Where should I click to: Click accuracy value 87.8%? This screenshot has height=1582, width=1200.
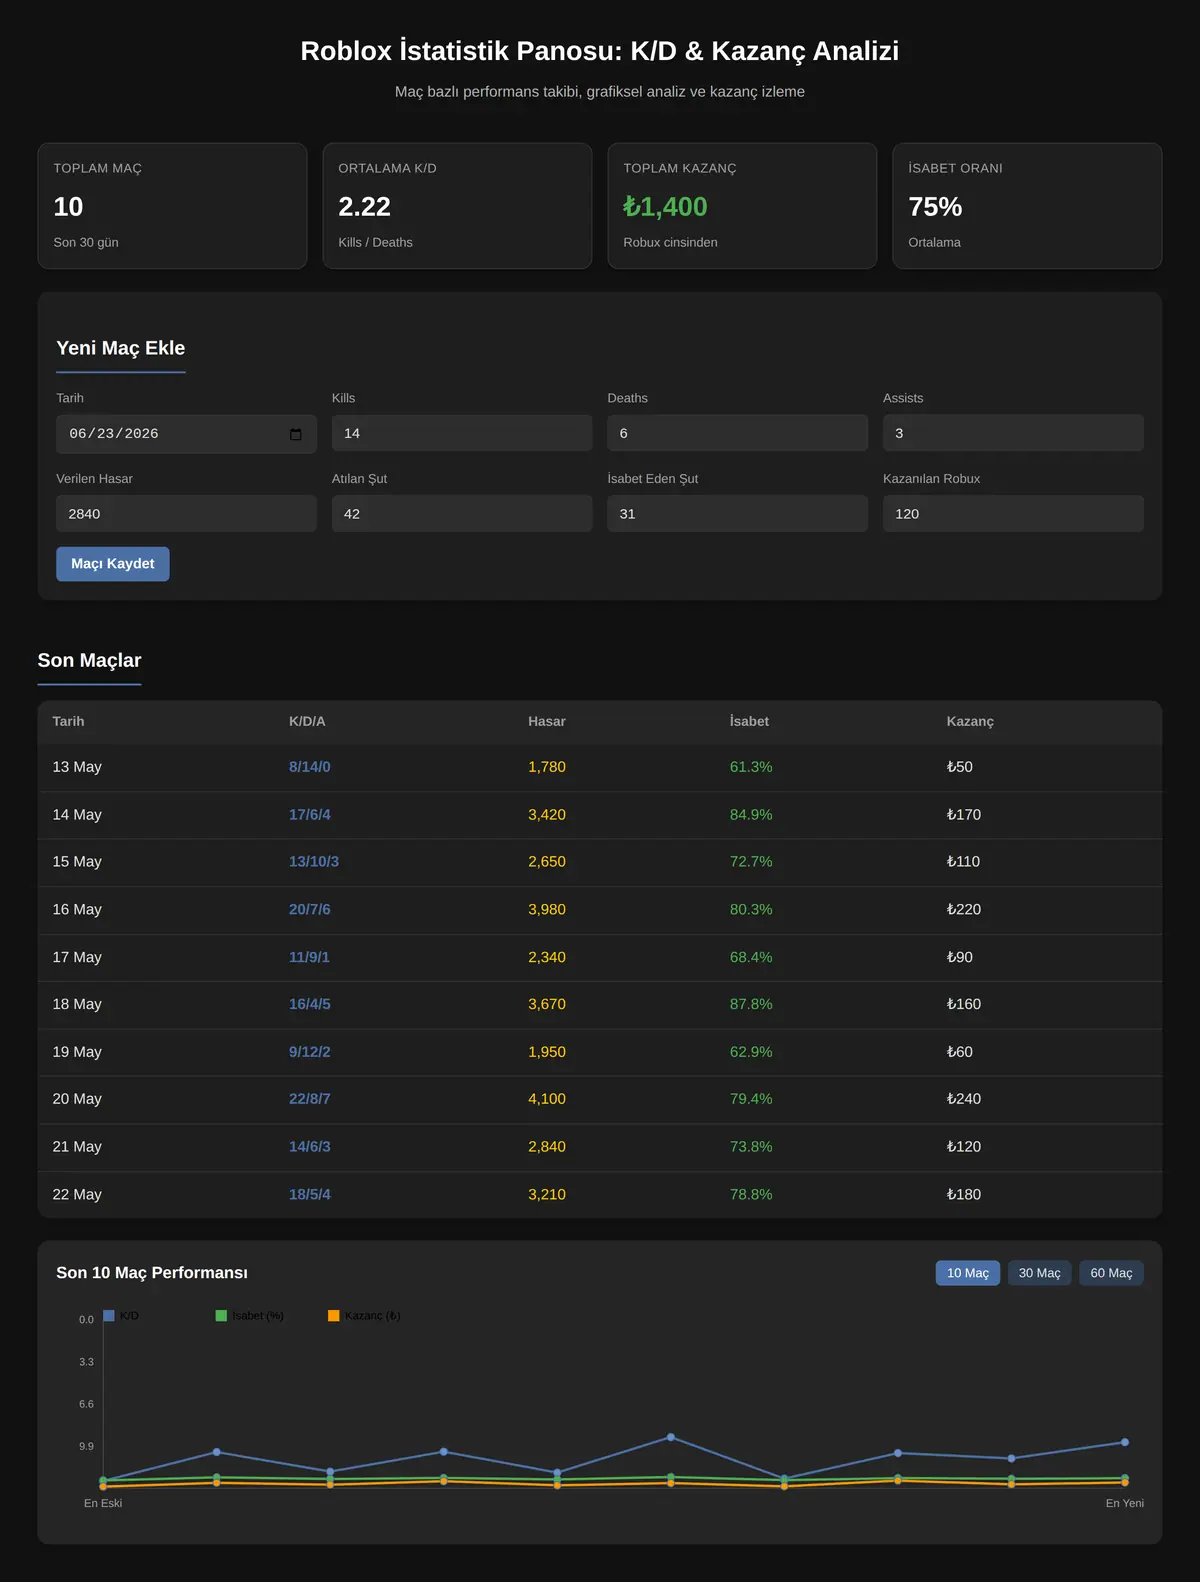point(751,1004)
